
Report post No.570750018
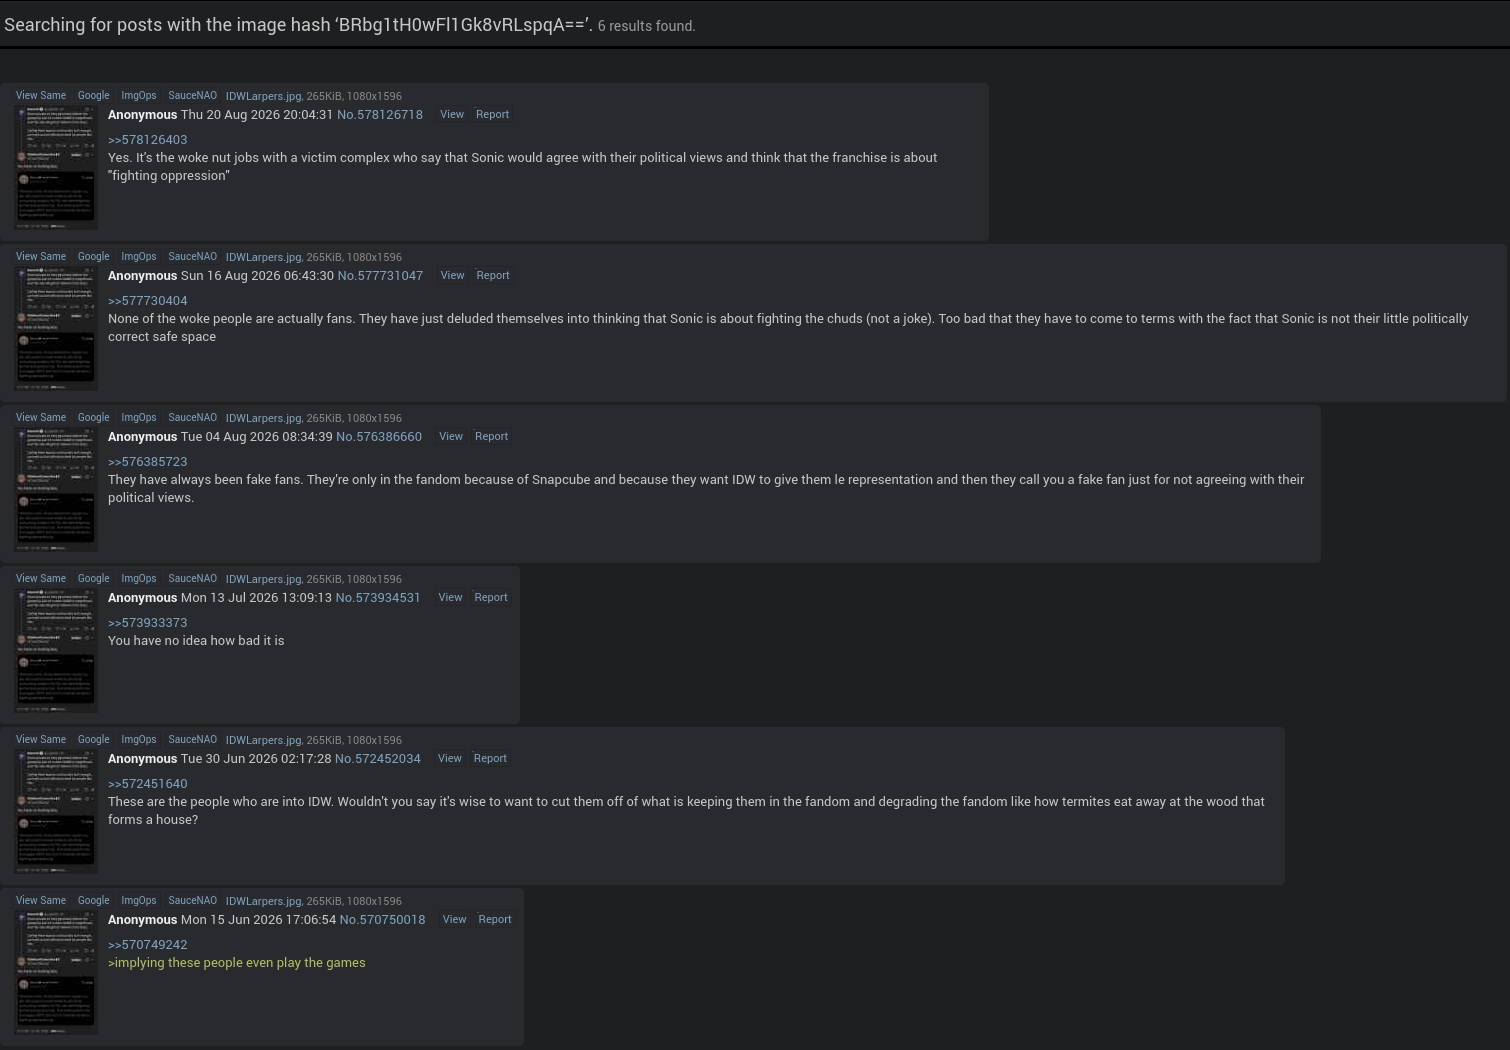495,920
